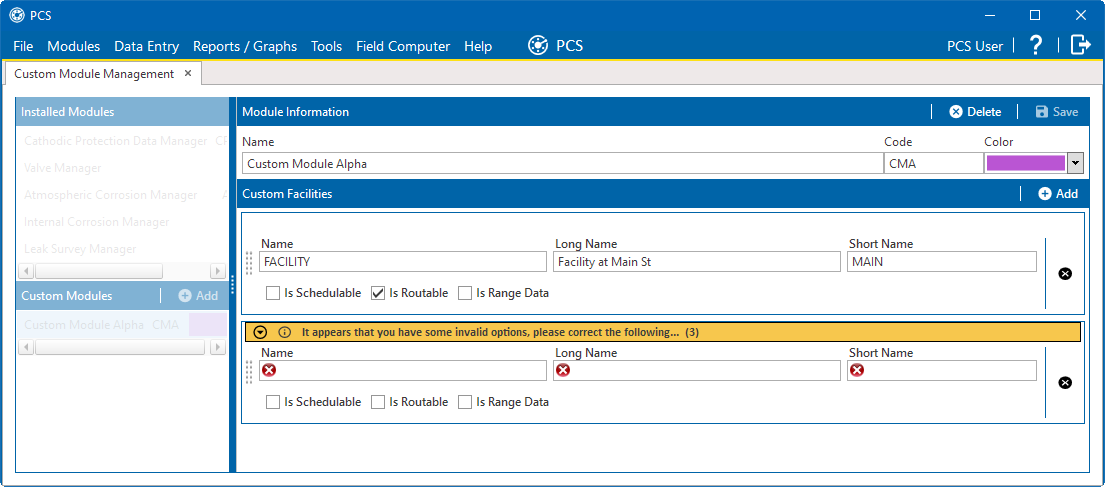Collapse the invalid options warning banner

click(x=260, y=332)
